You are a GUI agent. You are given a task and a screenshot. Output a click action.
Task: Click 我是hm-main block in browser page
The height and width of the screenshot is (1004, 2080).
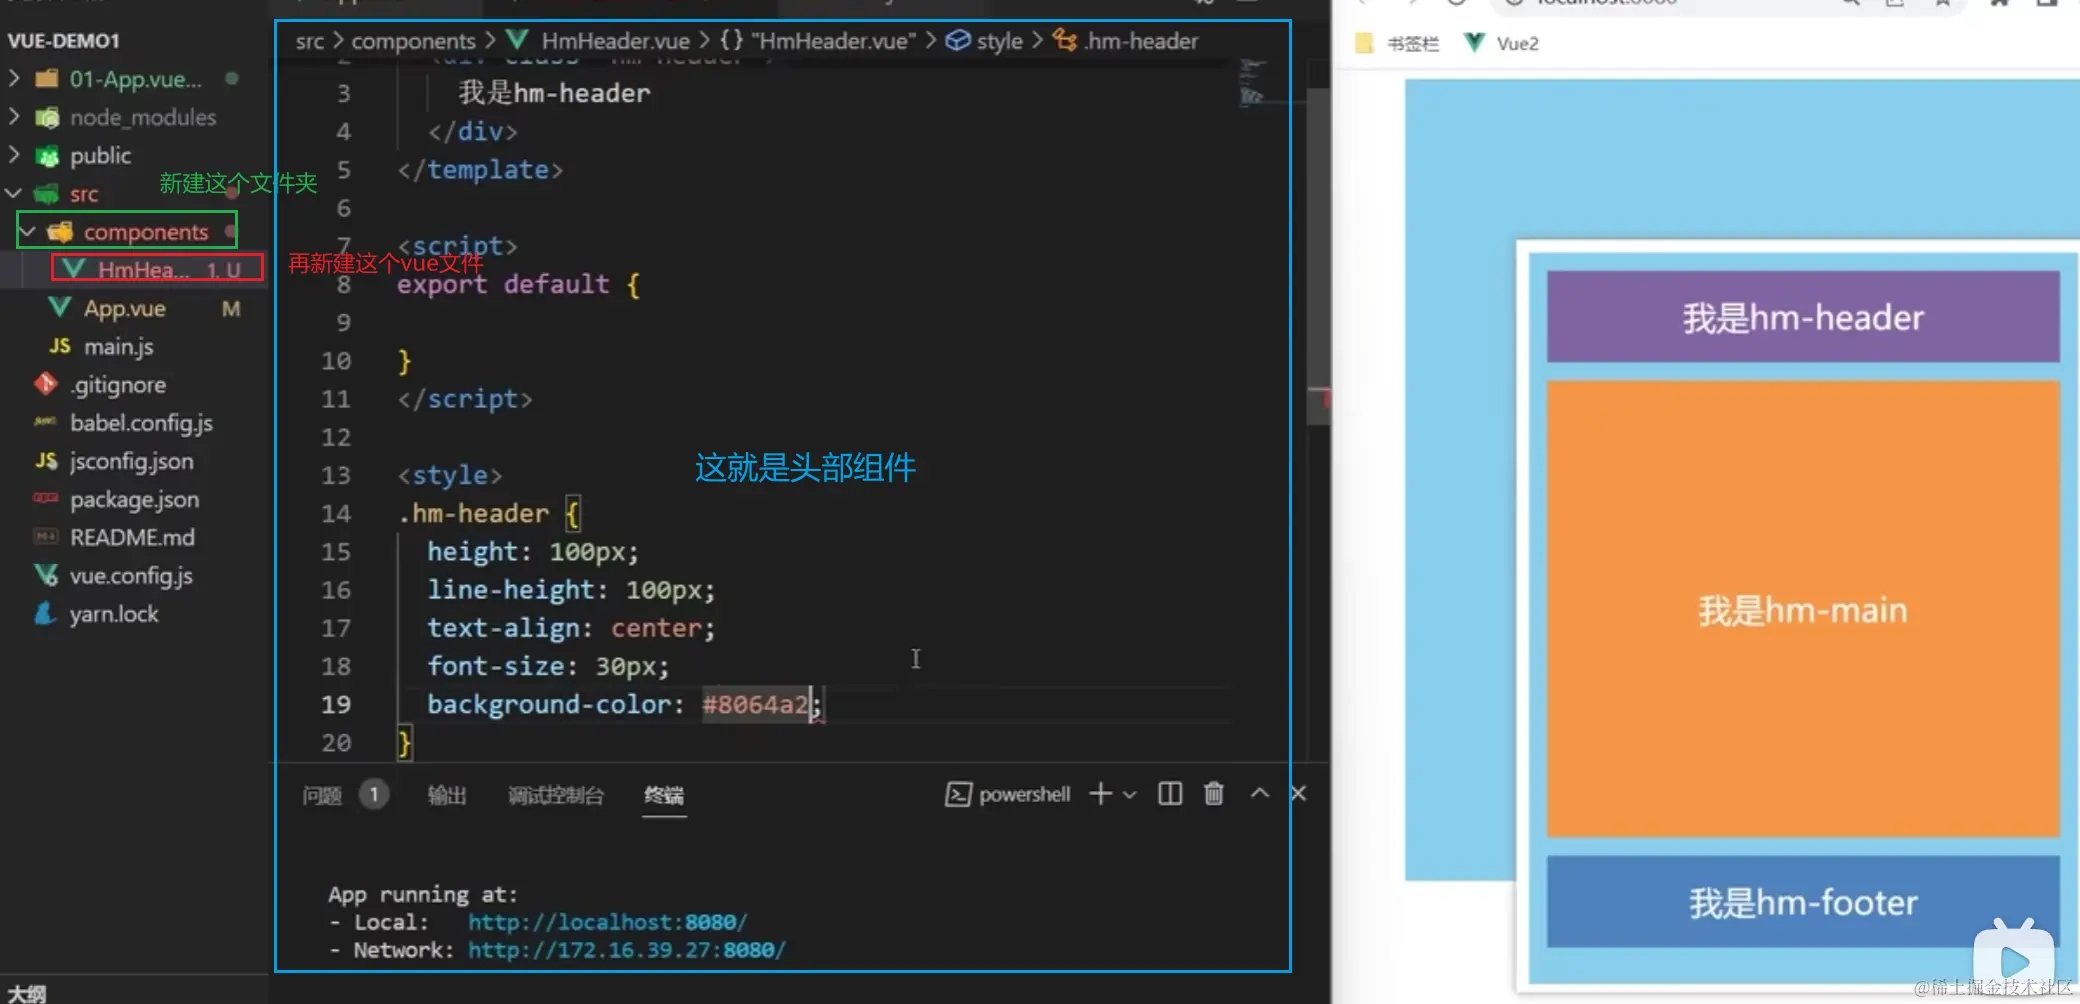coord(1803,609)
